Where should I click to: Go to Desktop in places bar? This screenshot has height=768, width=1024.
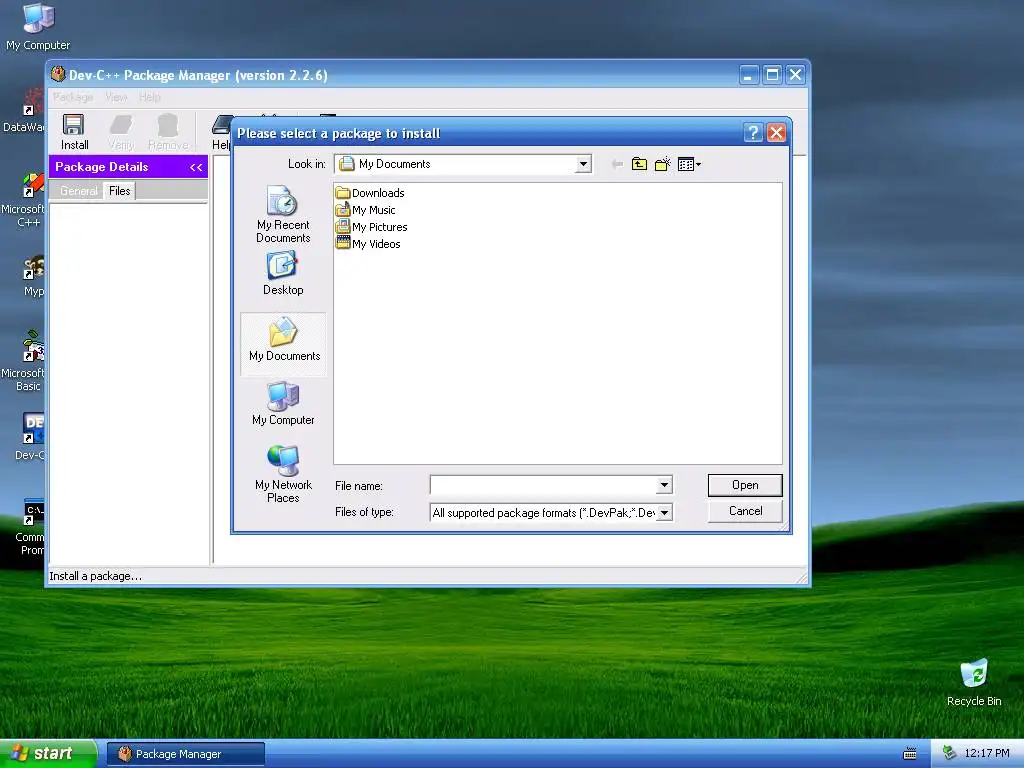pos(283,274)
